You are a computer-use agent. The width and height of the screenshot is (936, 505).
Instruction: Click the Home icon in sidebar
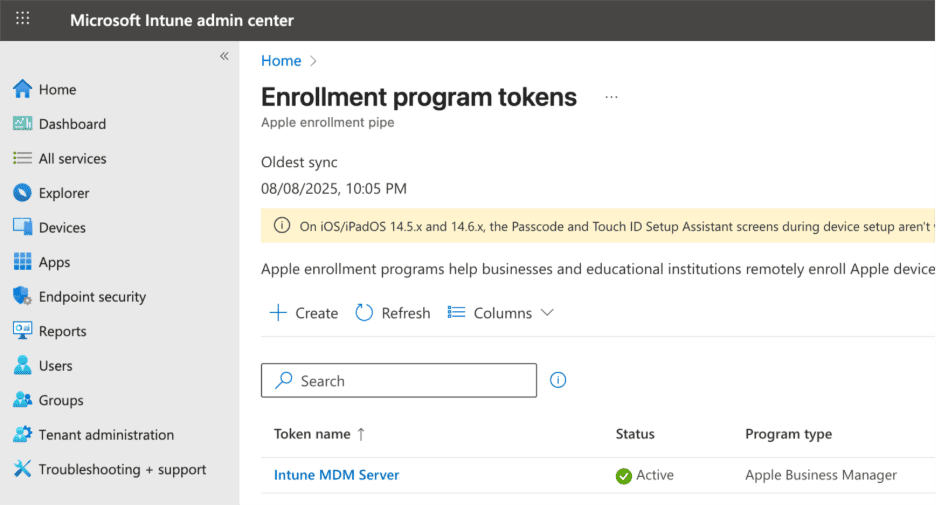tap(22, 89)
